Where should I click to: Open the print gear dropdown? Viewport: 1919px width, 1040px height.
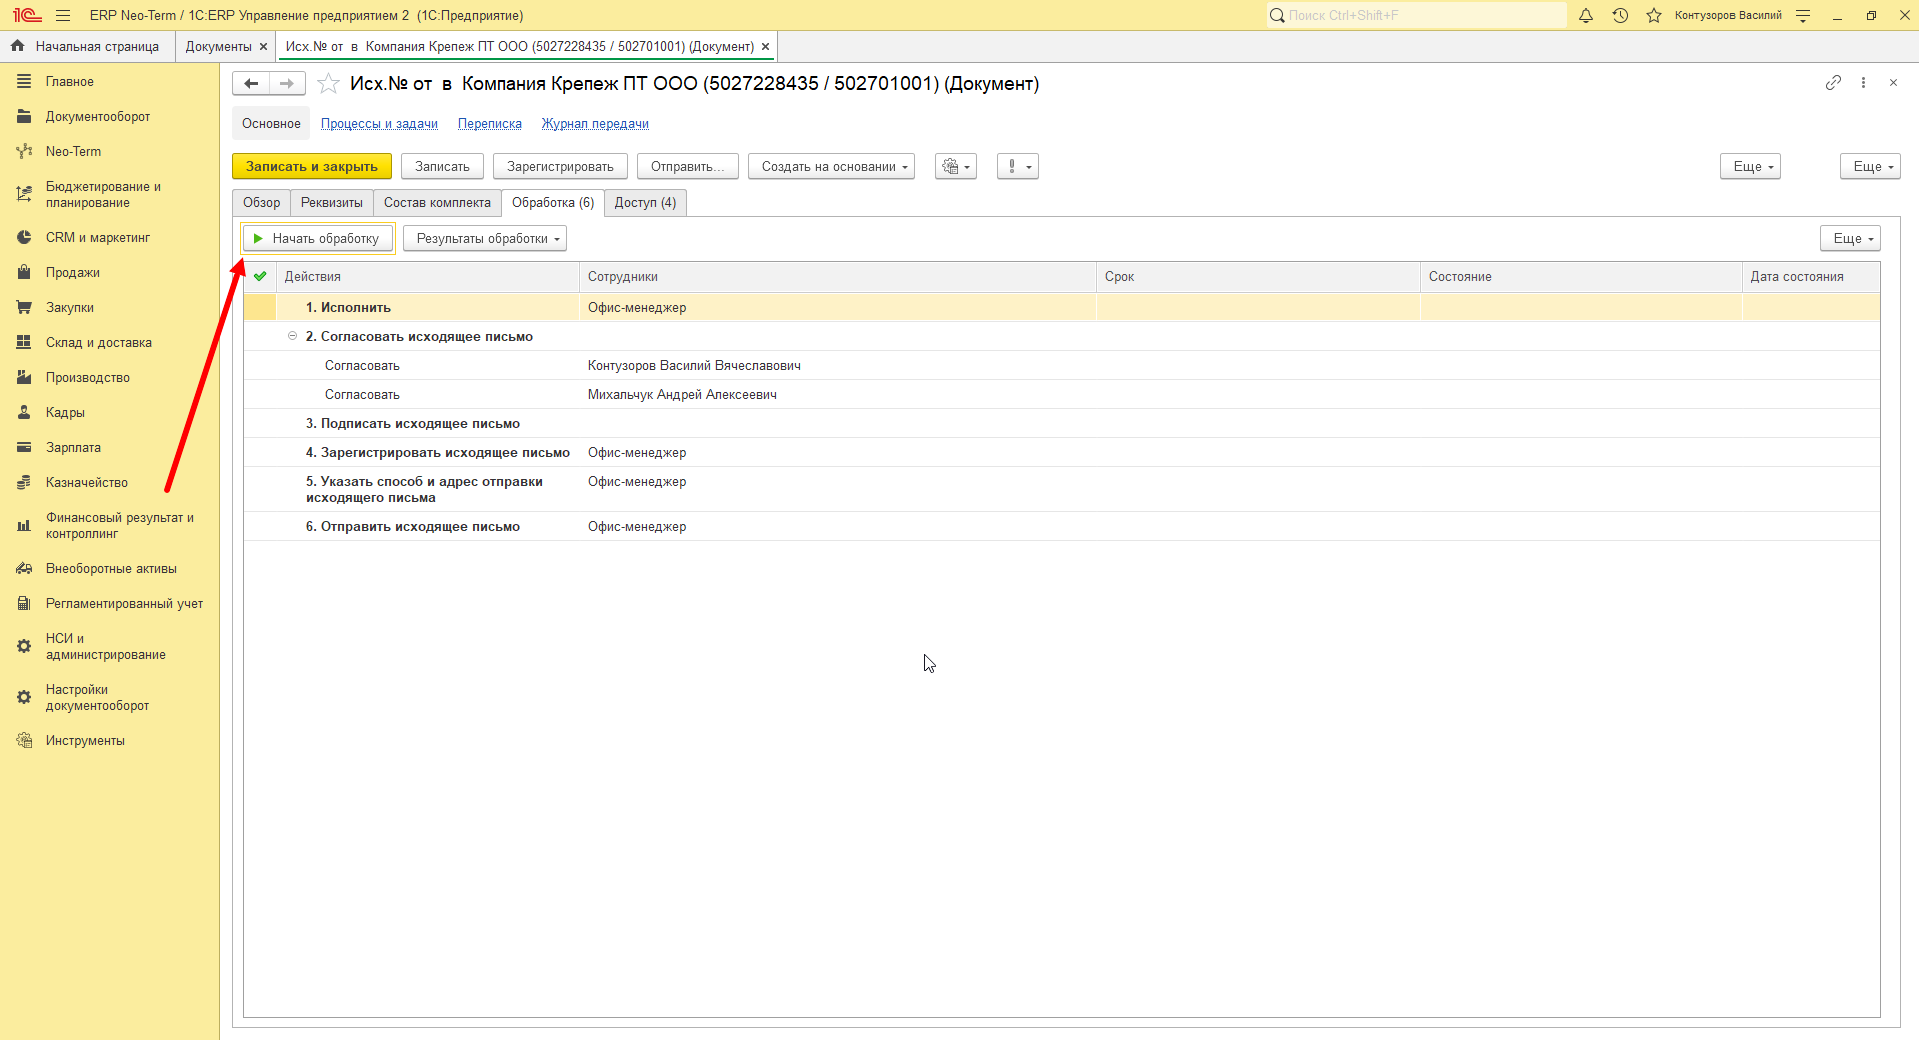[956, 167]
